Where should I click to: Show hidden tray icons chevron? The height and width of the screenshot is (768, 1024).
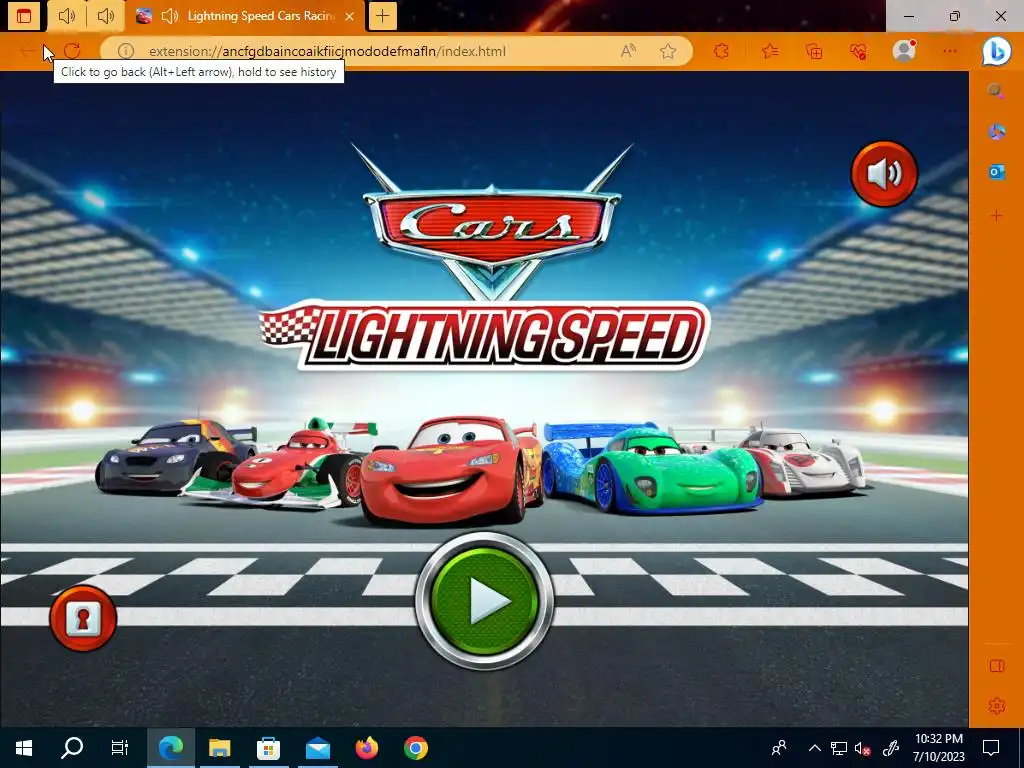[814, 748]
